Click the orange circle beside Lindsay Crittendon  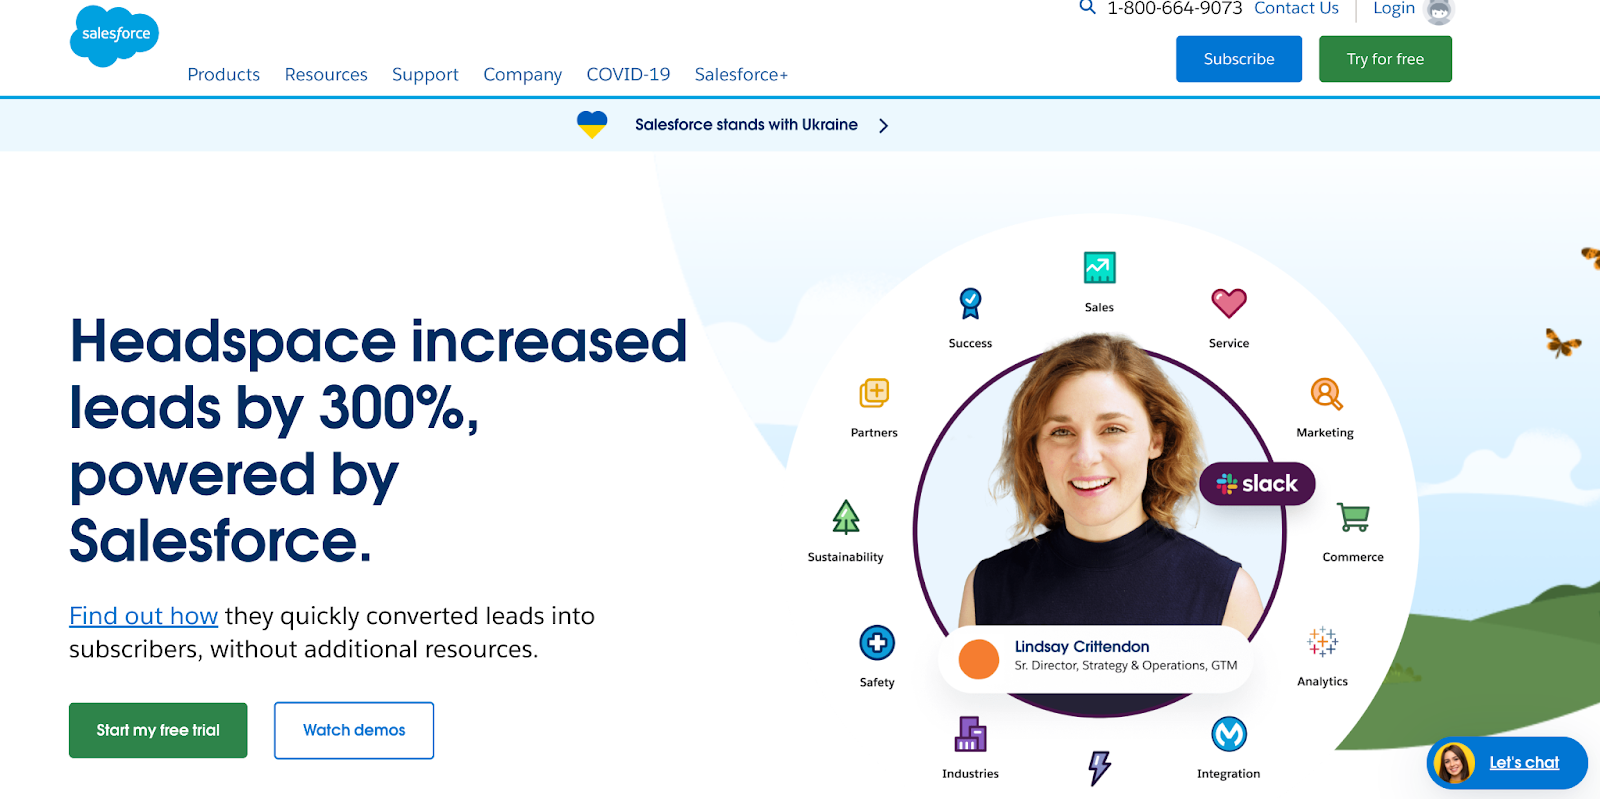click(979, 659)
